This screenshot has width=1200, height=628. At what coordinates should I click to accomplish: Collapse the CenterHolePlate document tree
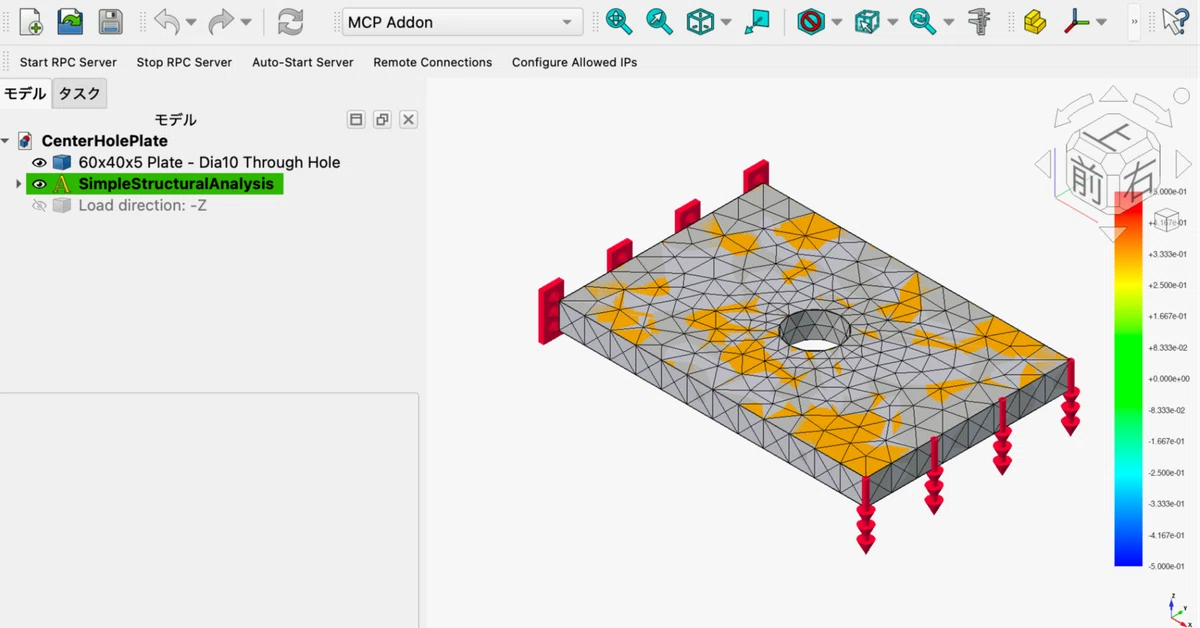6,141
